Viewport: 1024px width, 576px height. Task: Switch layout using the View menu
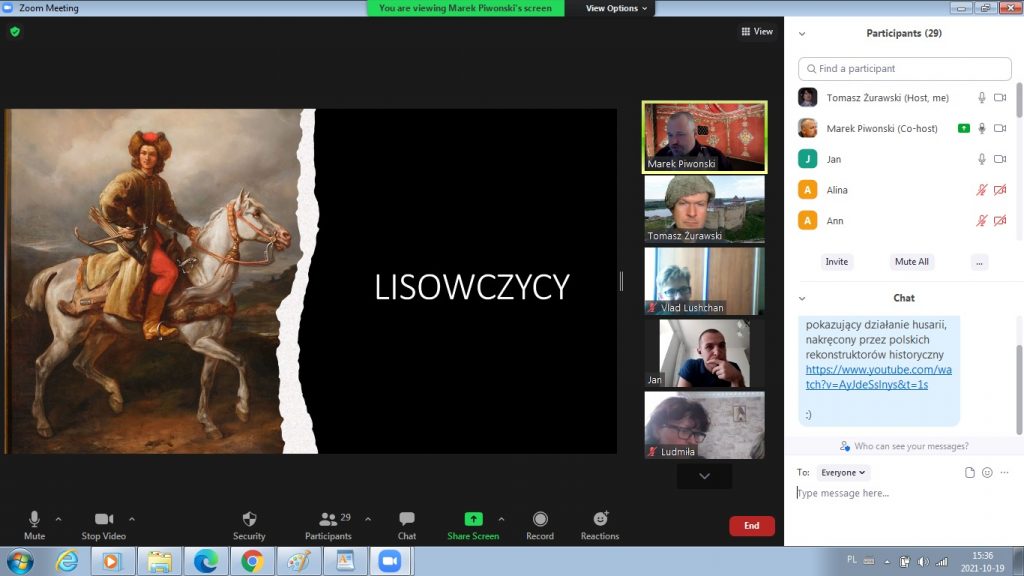pyautogui.click(x=757, y=32)
